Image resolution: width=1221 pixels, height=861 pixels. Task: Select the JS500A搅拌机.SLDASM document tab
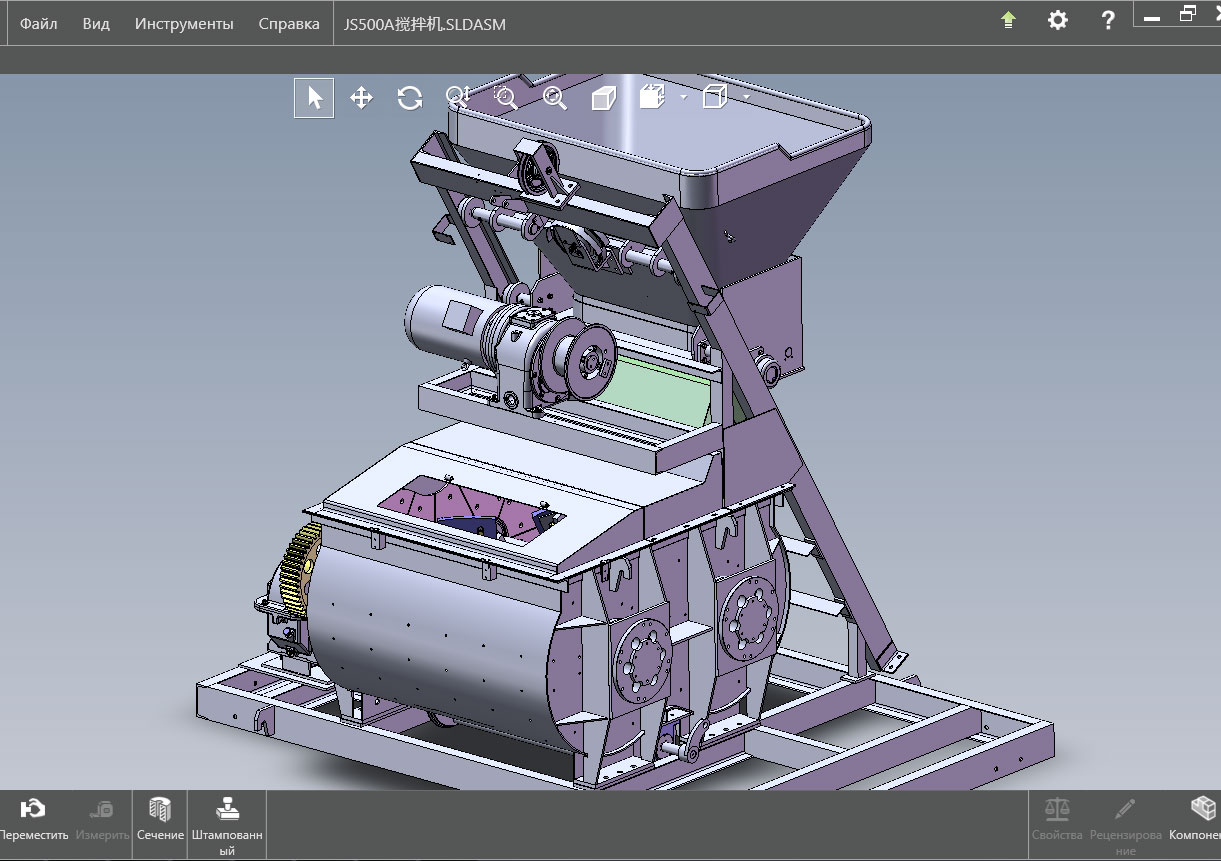(425, 24)
